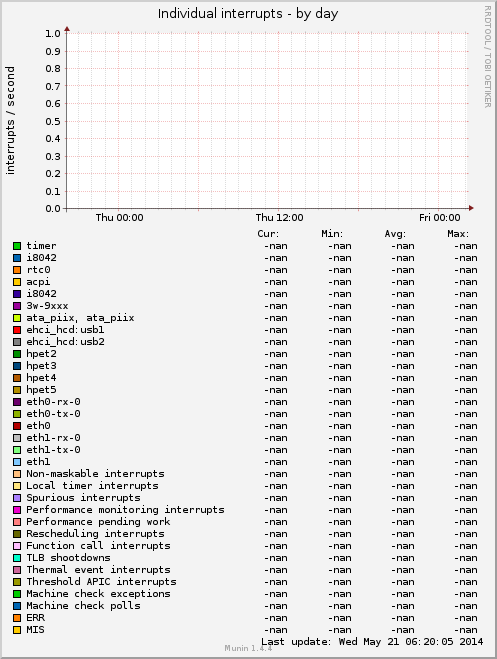This screenshot has height=659, width=497.
Task: Click the Fri 00:00 time axis label
Action: pos(440,218)
